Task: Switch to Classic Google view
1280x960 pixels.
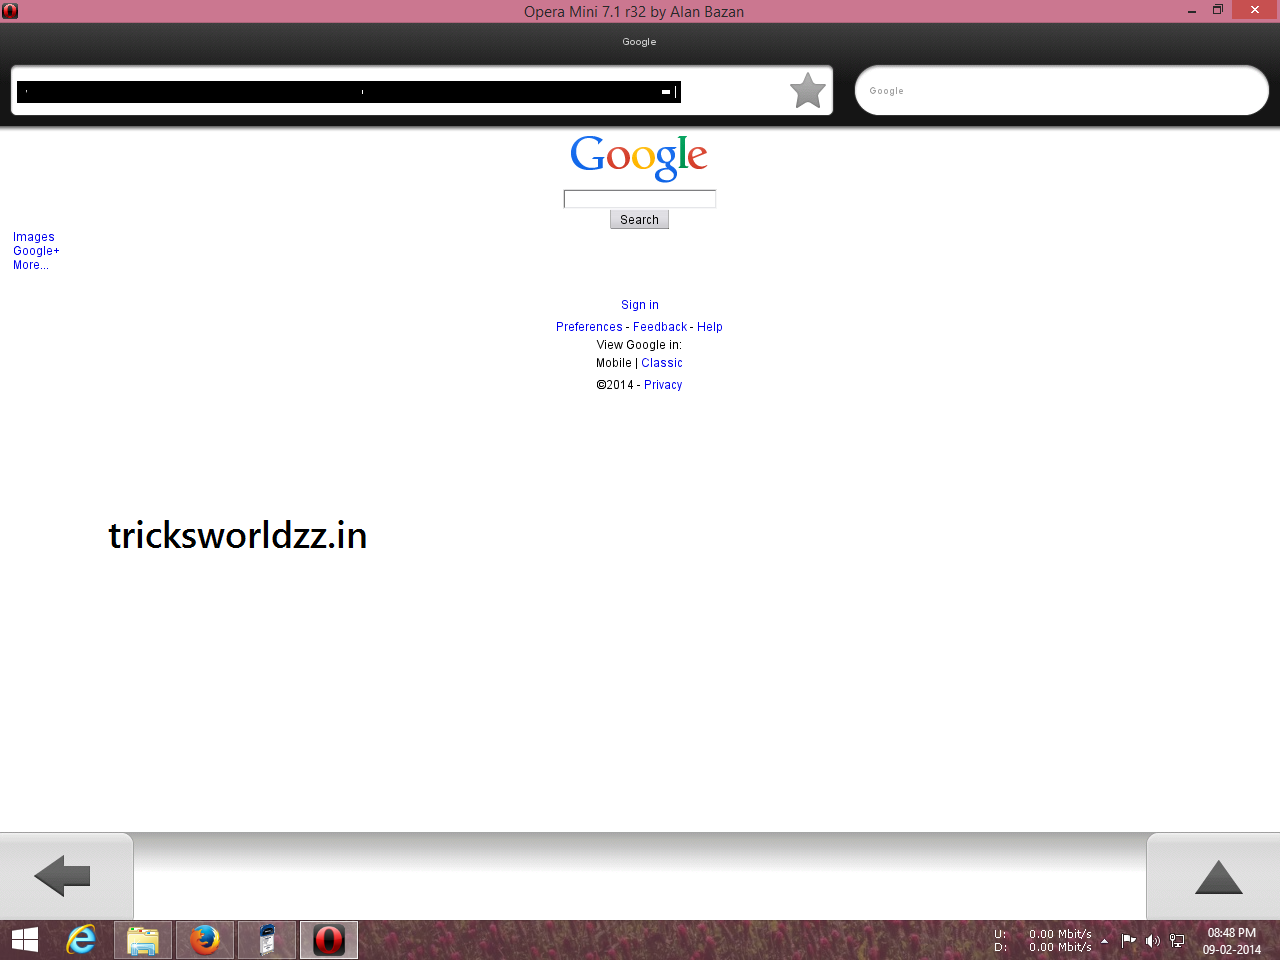Action: pos(662,363)
